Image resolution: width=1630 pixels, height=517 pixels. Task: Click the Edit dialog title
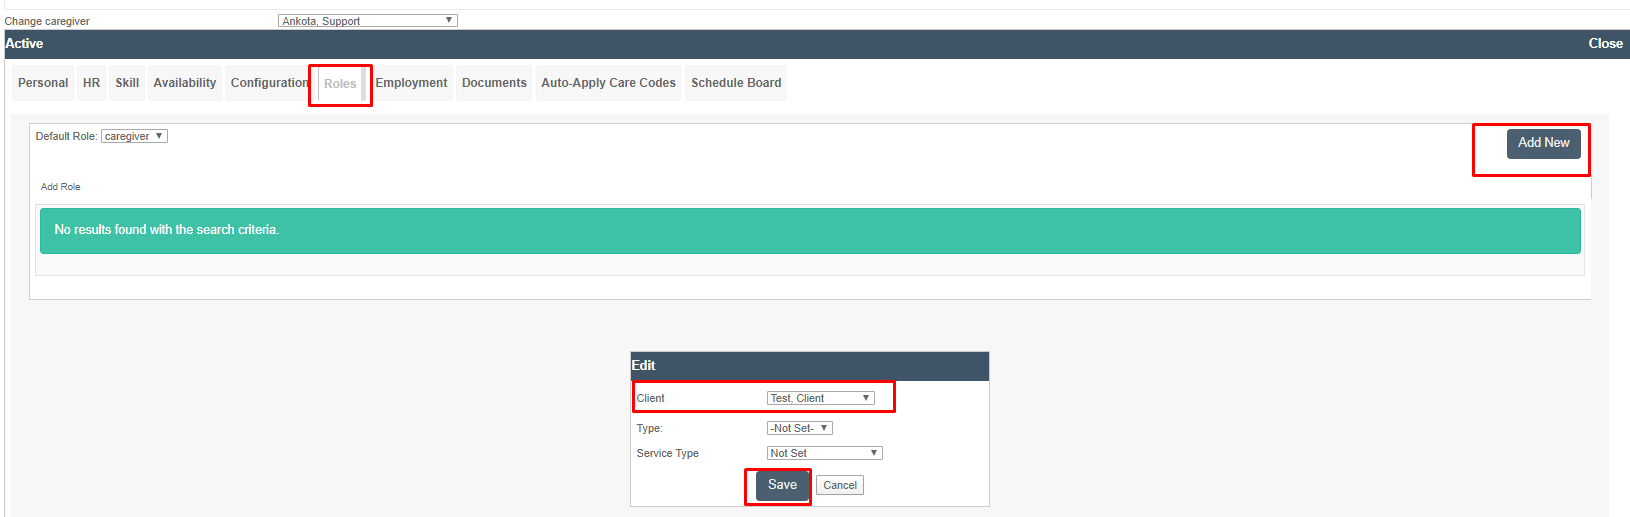tap(643, 365)
